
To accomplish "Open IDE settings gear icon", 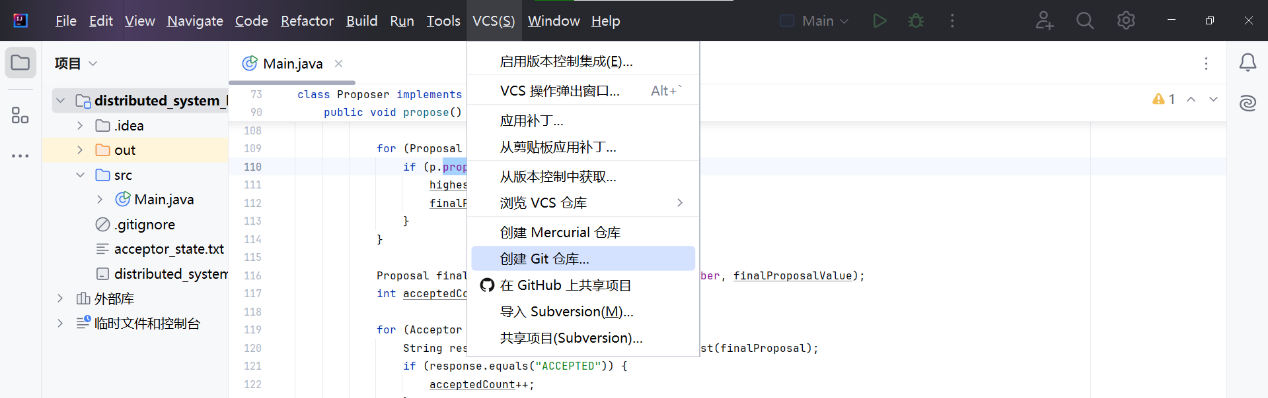I will [x=1126, y=20].
